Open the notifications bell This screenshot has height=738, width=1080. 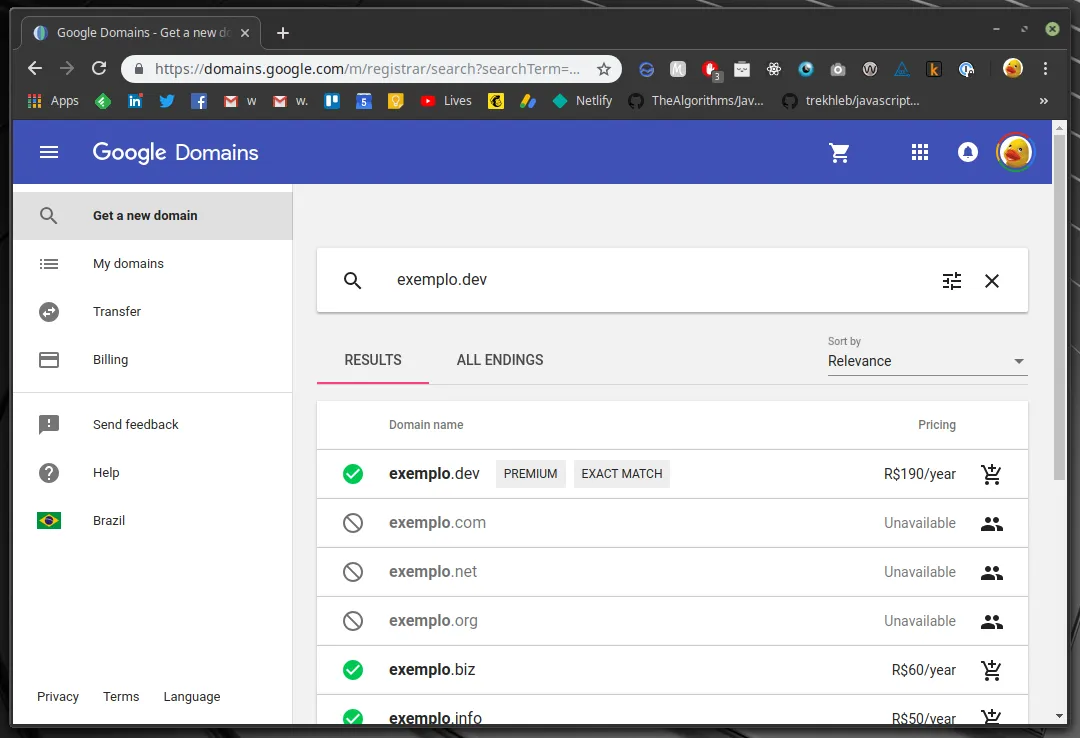pos(967,152)
